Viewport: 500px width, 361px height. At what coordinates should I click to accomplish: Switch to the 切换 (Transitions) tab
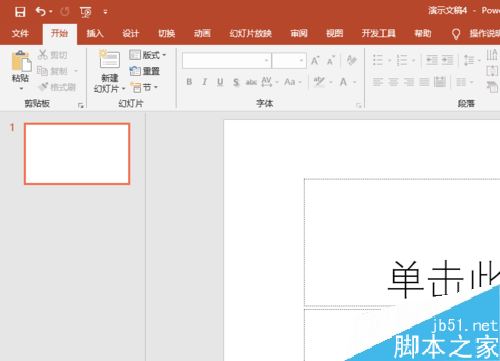[x=166, y=33]
